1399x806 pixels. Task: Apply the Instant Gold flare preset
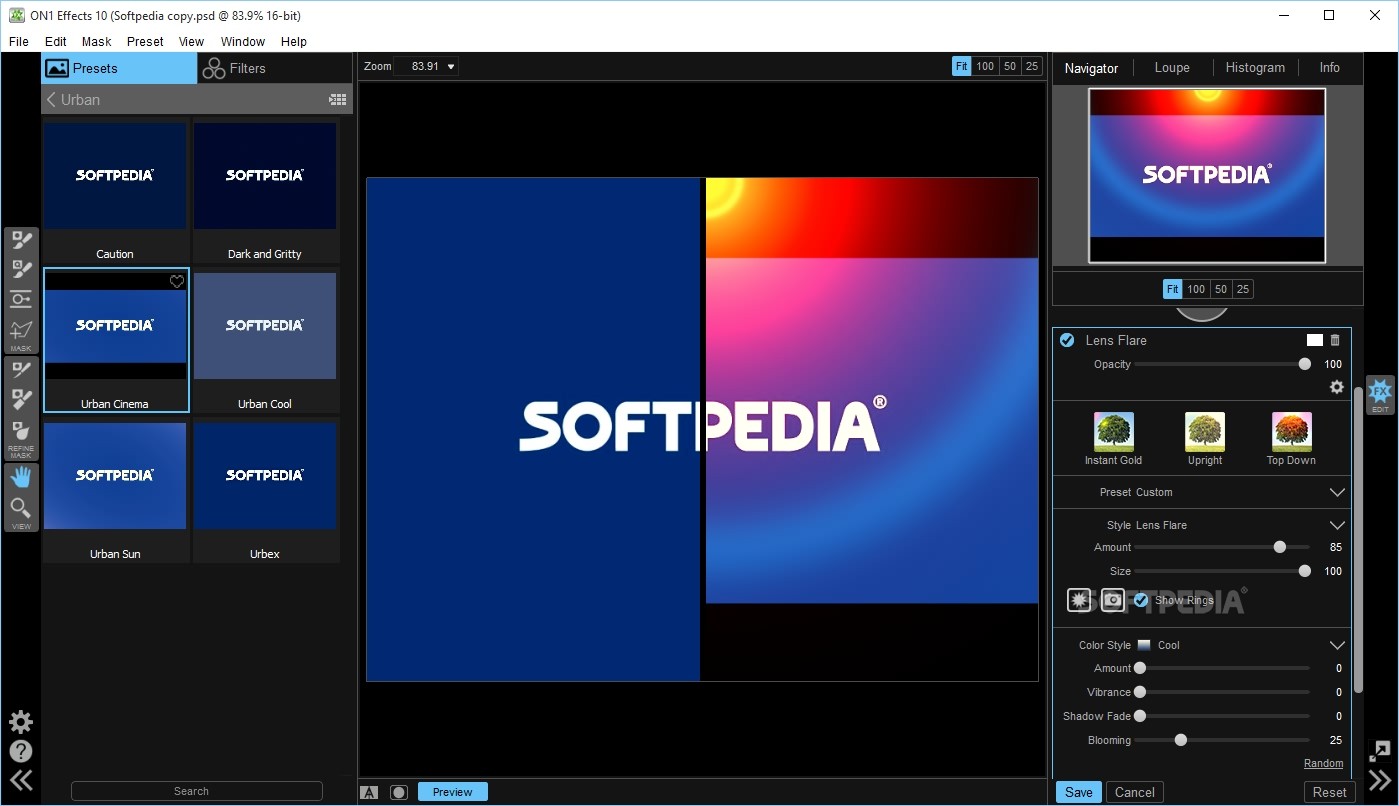1113,438
